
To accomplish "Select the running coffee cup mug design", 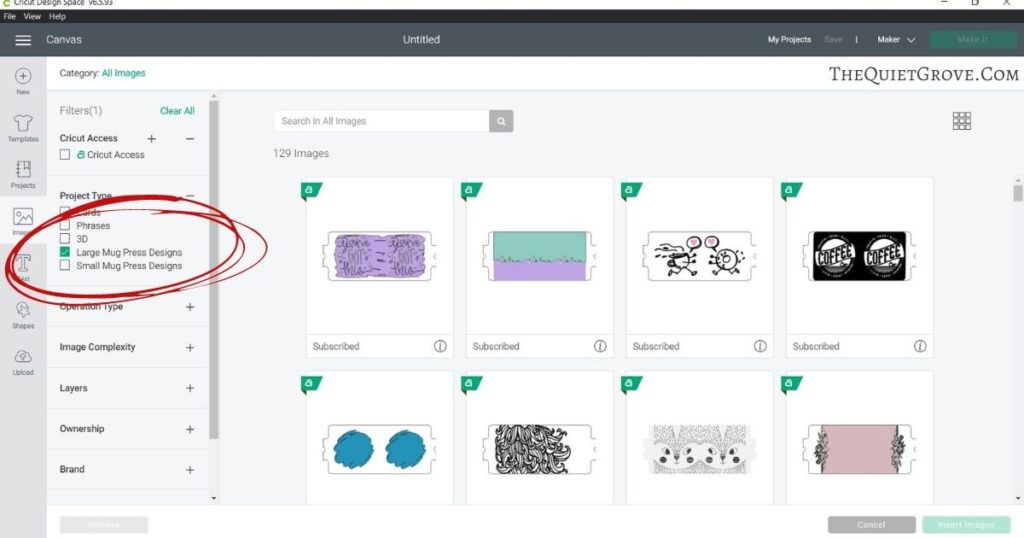I will 699,256.
